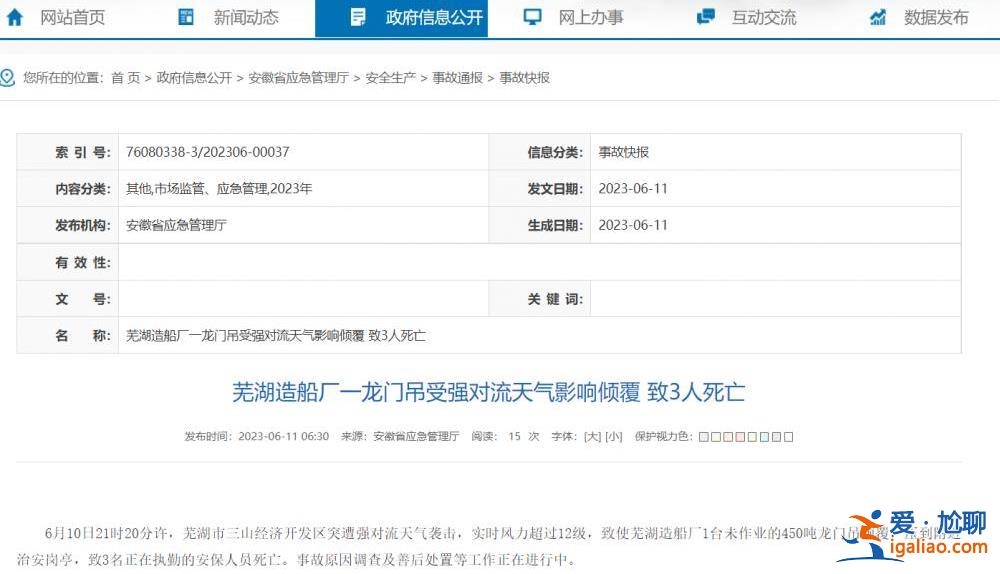Open the 数据发布 navigation tab
1000x574 pixels.
(x=936, y=17)
